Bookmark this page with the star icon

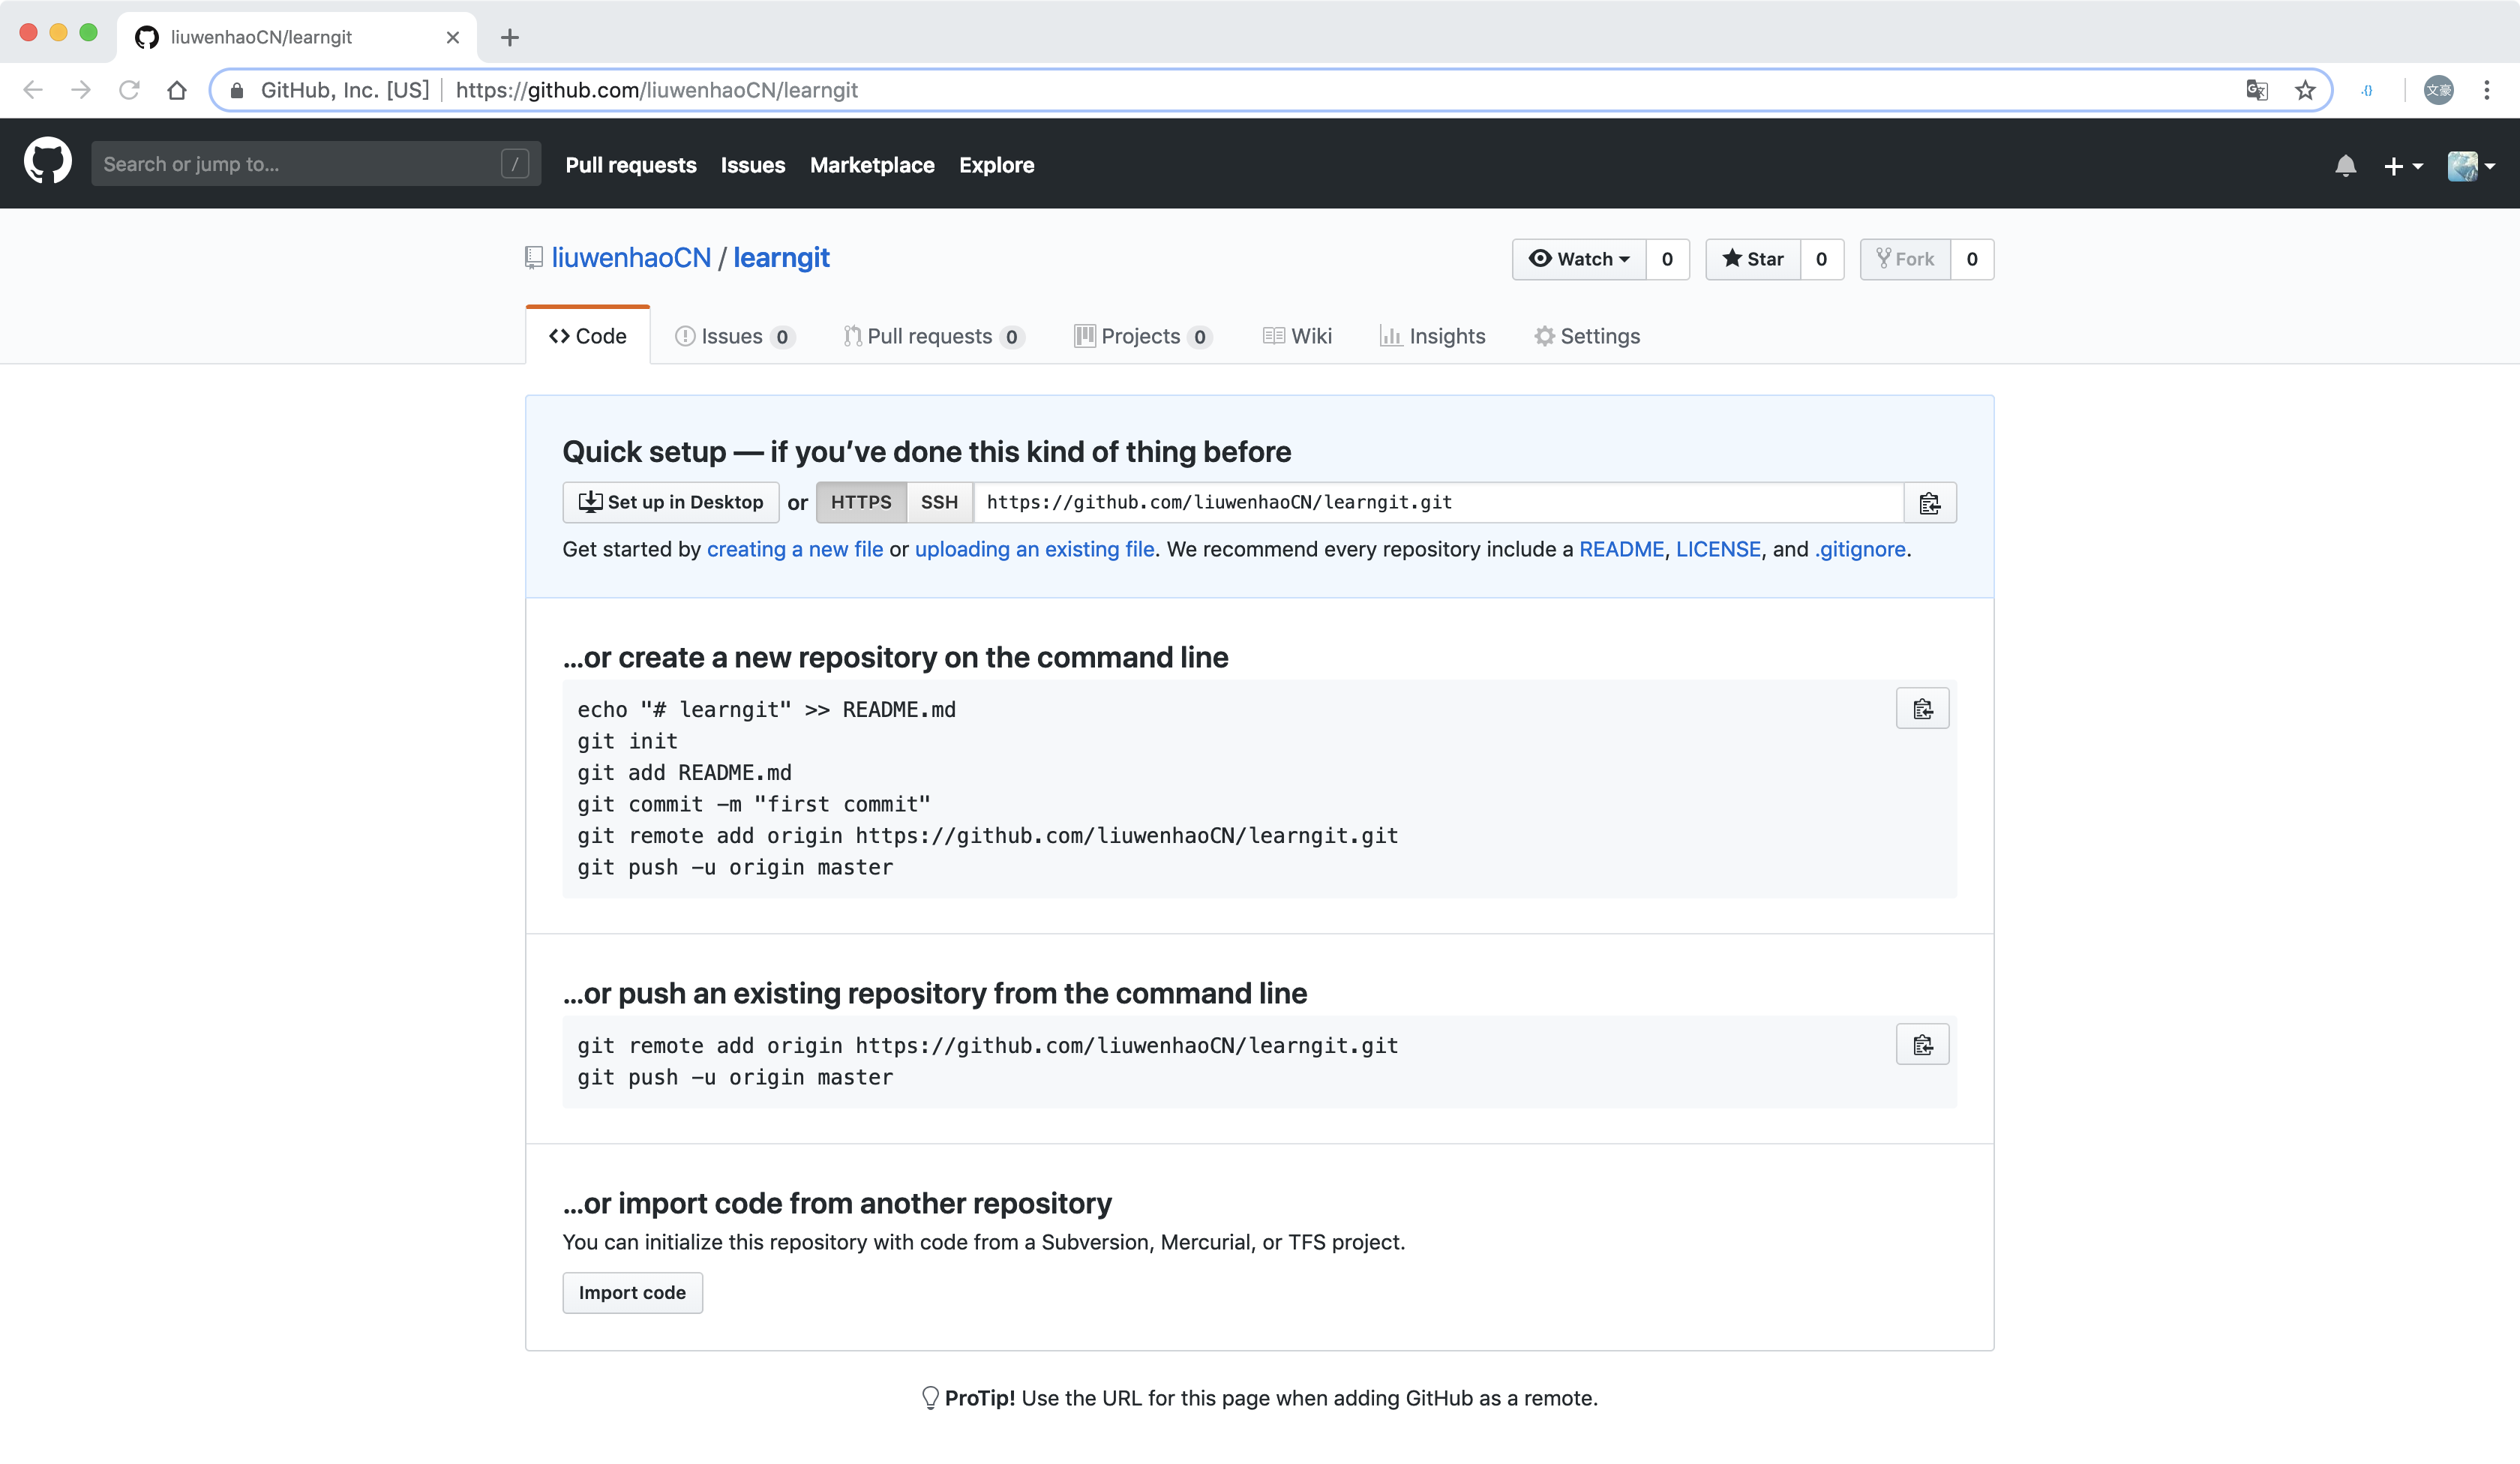point(2305,90)
